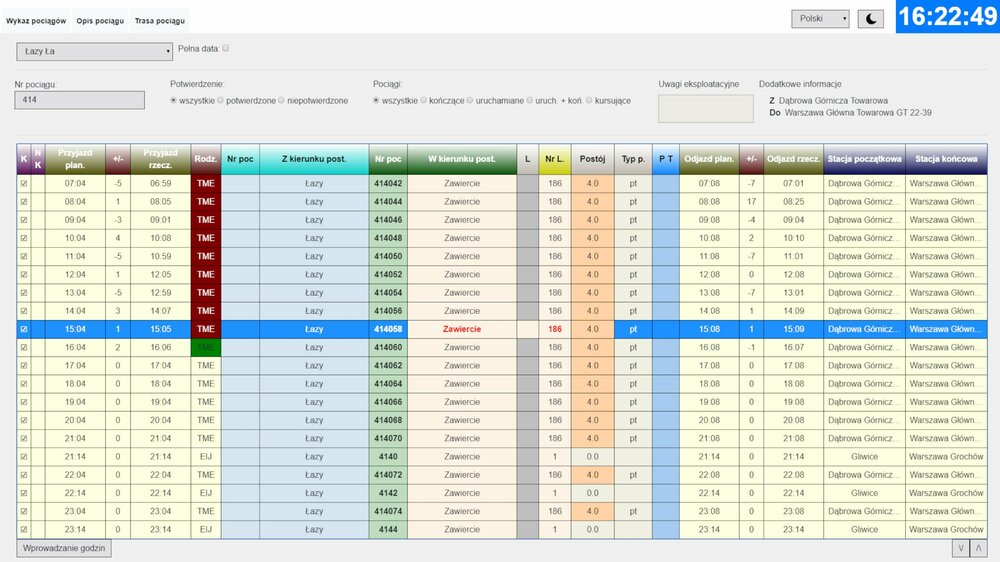1000x562 pixels.
Task: Click the Wprowadzanie godzin button
Action: 64,548
